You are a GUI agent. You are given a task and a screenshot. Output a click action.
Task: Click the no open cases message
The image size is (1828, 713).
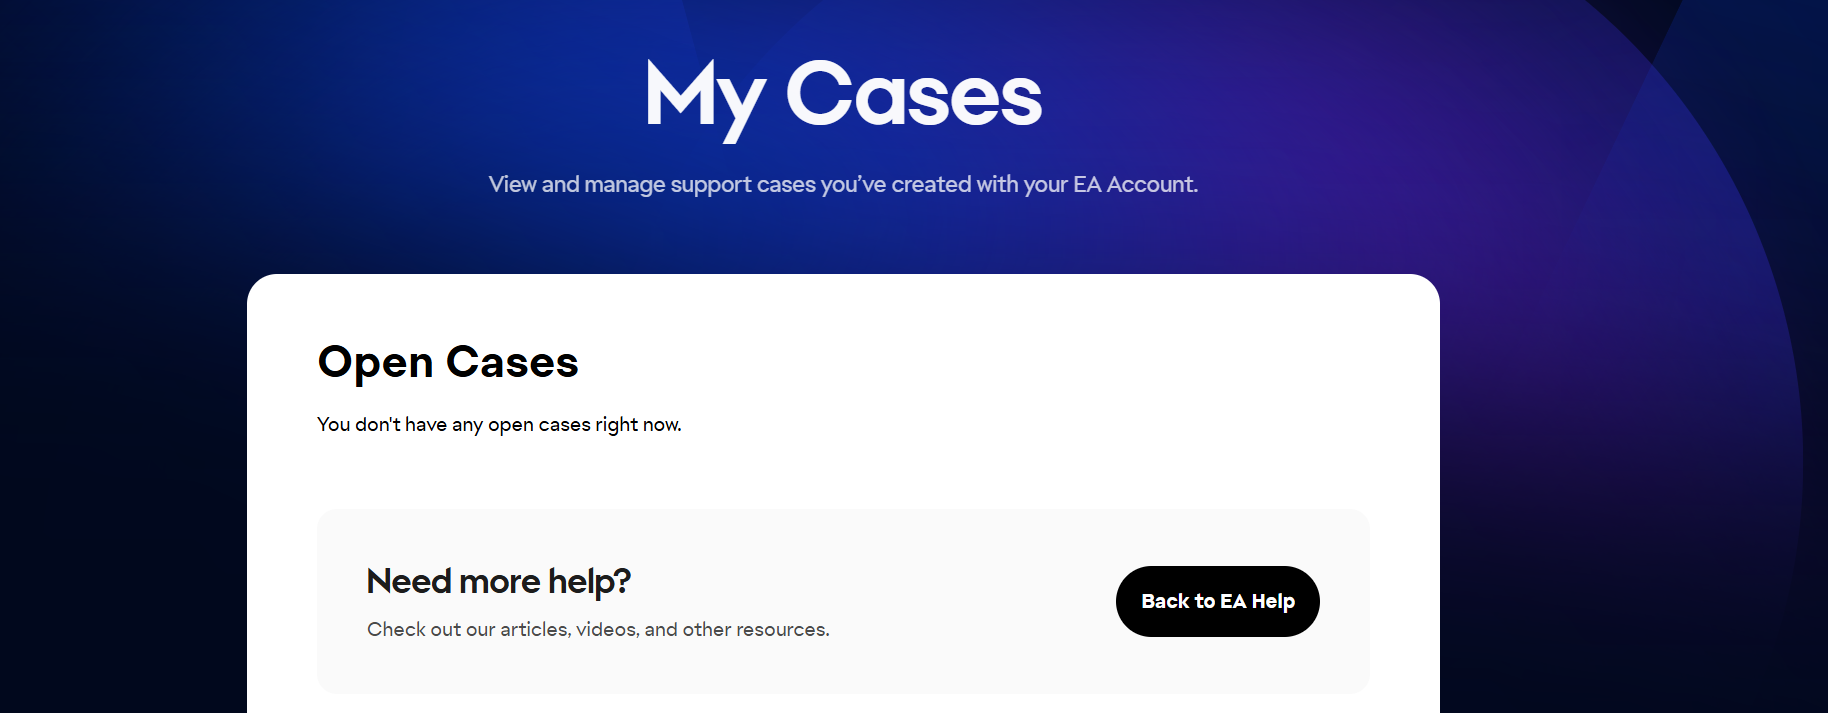point(498,424)
